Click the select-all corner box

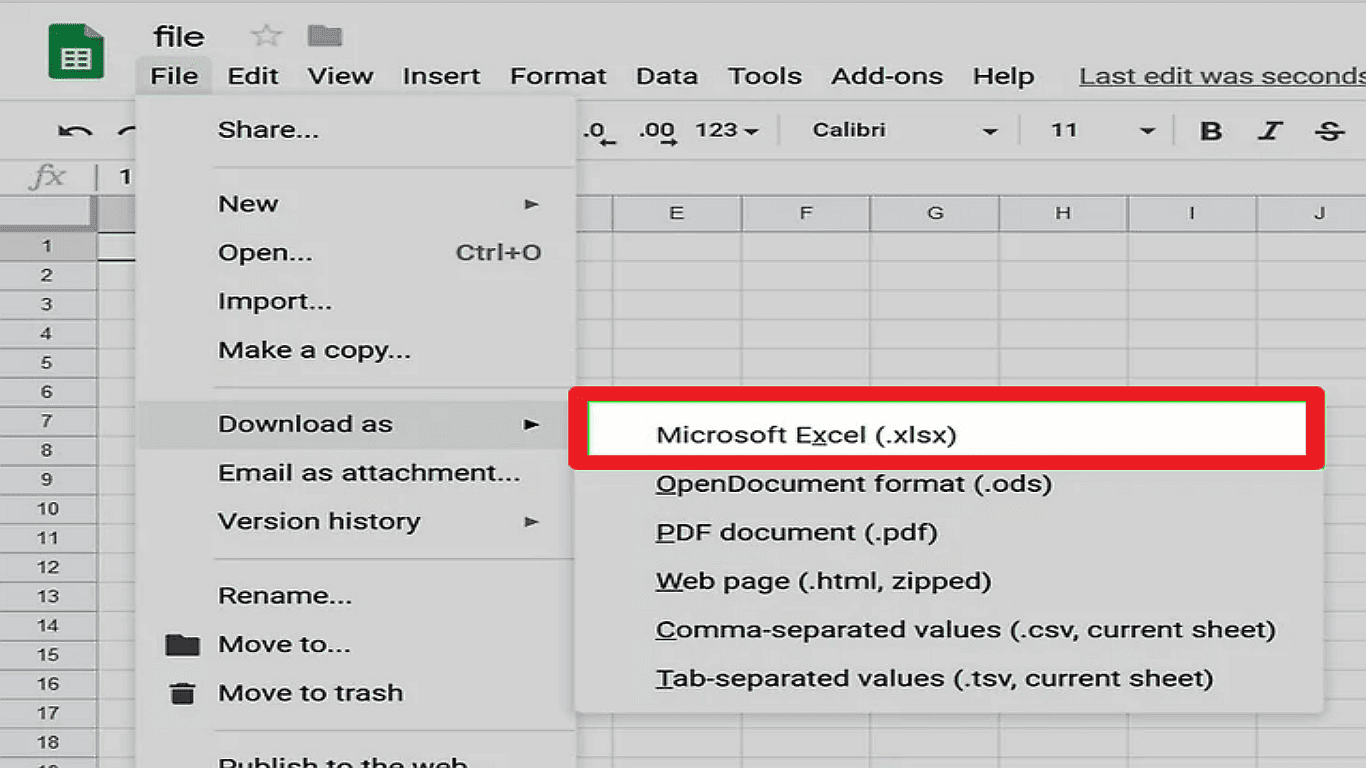click(47, 213)
